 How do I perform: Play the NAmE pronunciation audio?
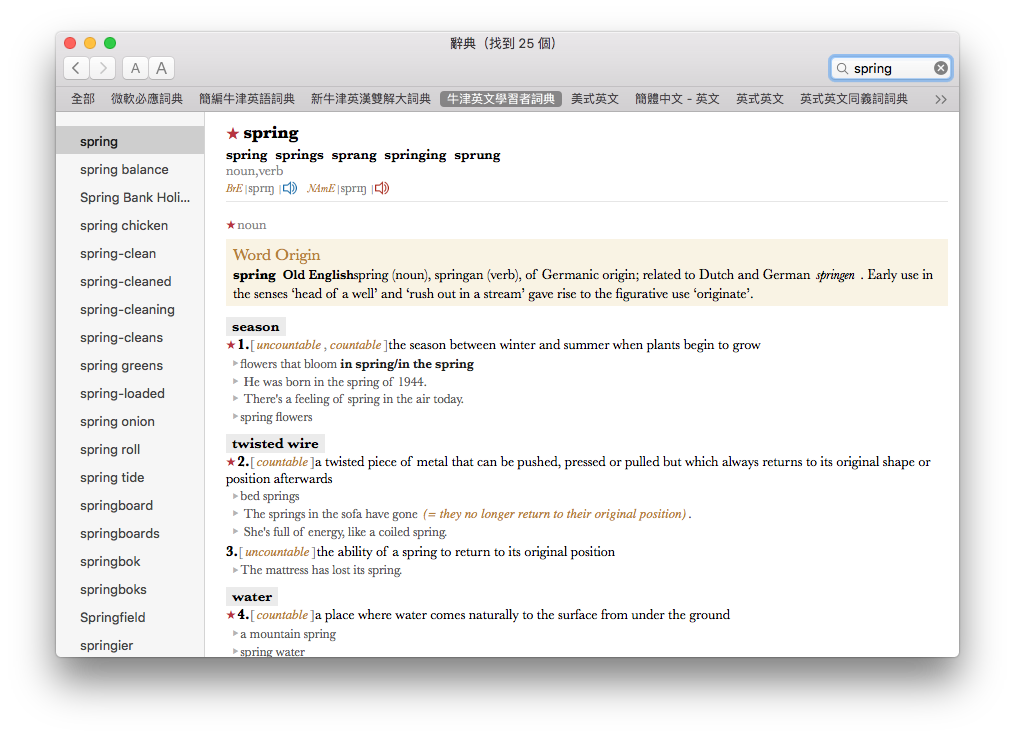point(382,188)
